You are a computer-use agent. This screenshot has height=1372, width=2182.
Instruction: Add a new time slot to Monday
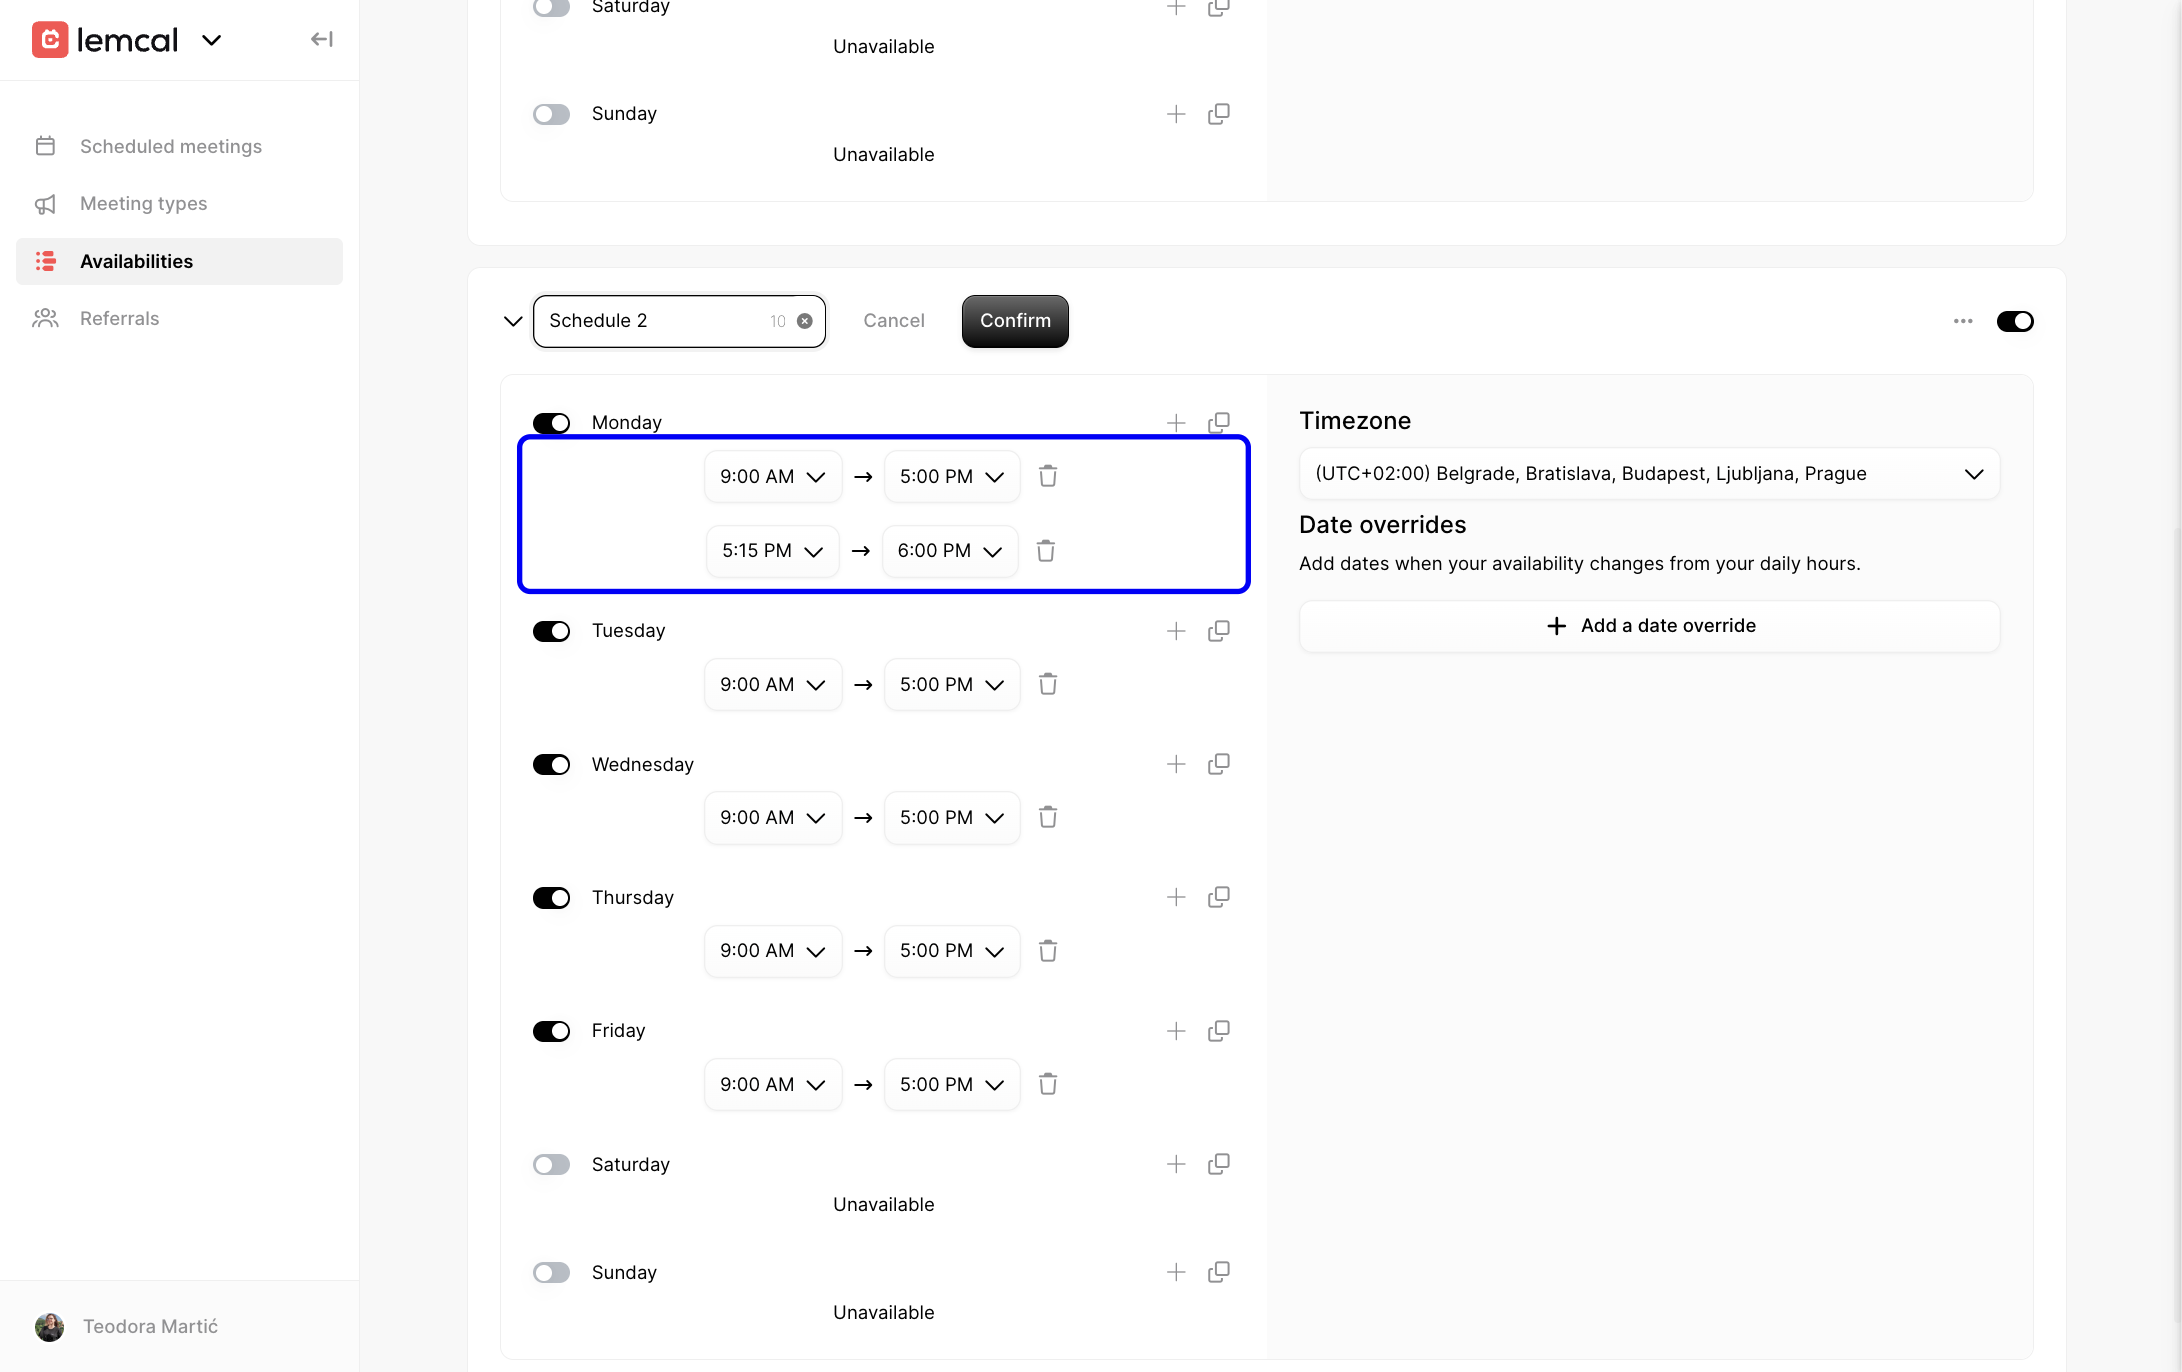pos(1176,422)
